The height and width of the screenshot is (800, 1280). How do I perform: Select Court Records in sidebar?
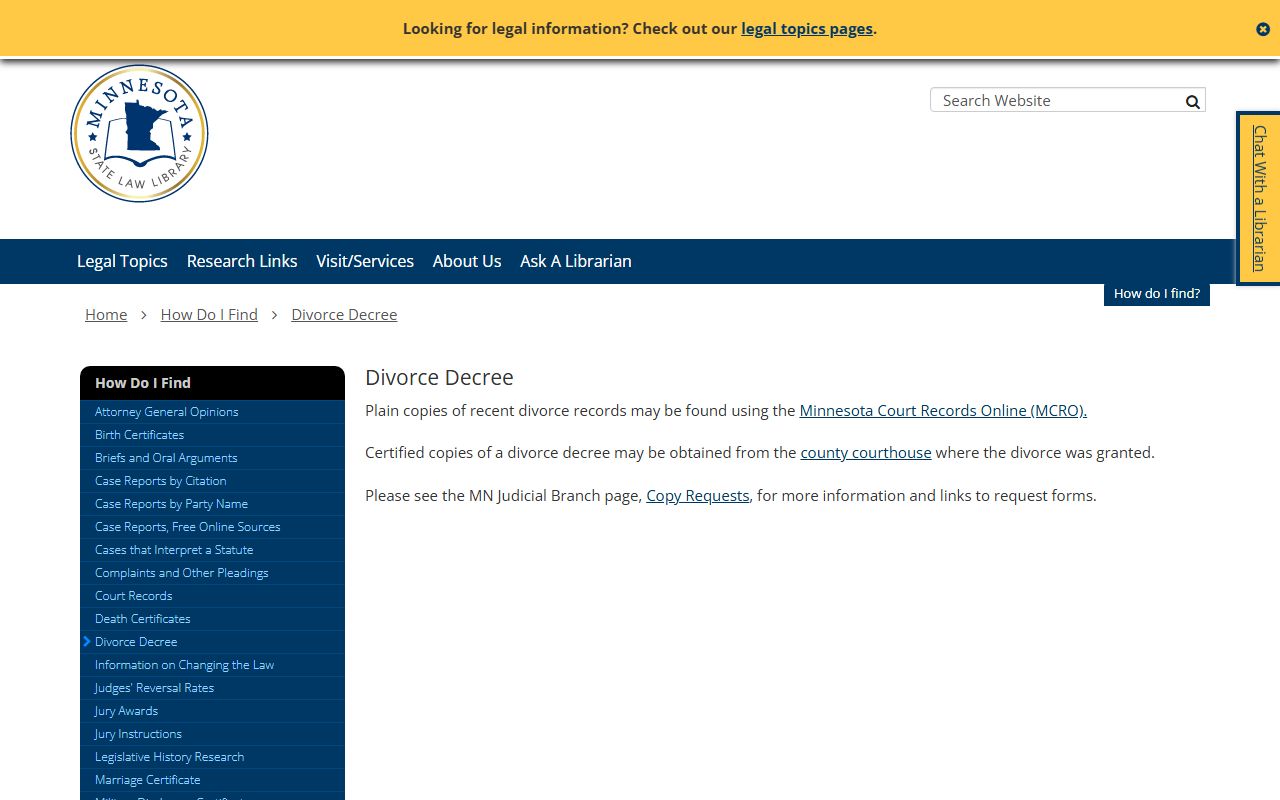[x=212, y=596]
